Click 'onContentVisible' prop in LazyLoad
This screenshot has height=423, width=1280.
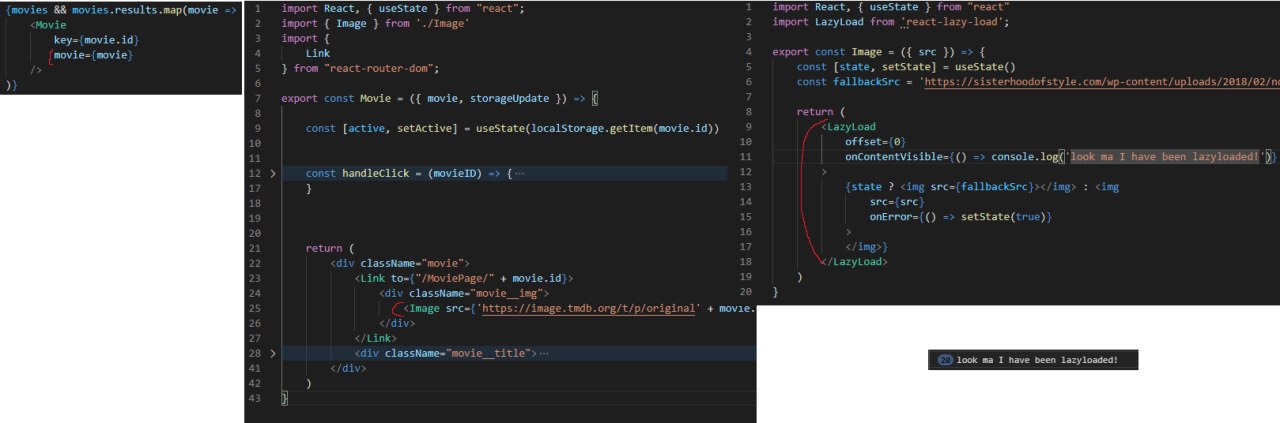[x=897, y=156]
